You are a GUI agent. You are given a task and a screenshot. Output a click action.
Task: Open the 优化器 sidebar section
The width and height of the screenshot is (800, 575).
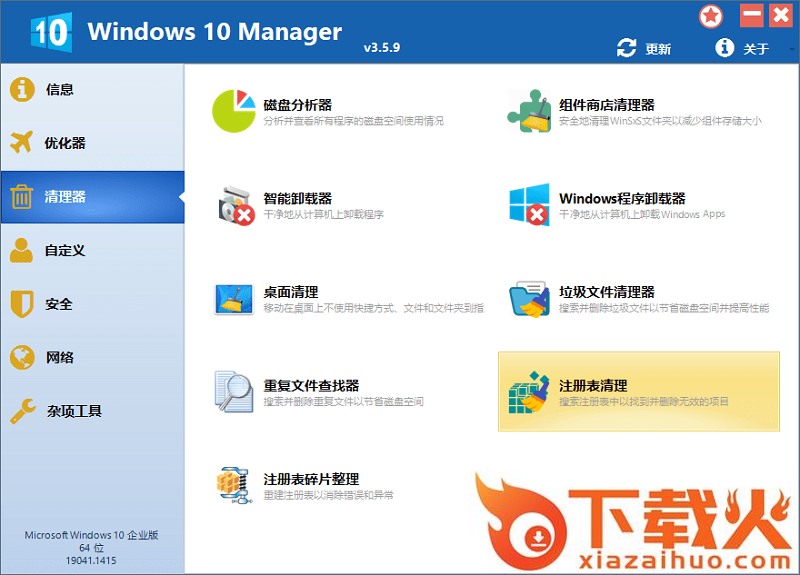[x=64, y=143]
